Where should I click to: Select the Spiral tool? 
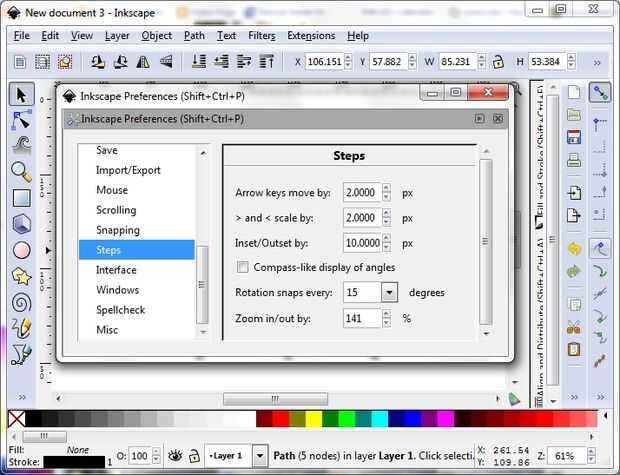(21, 303)
